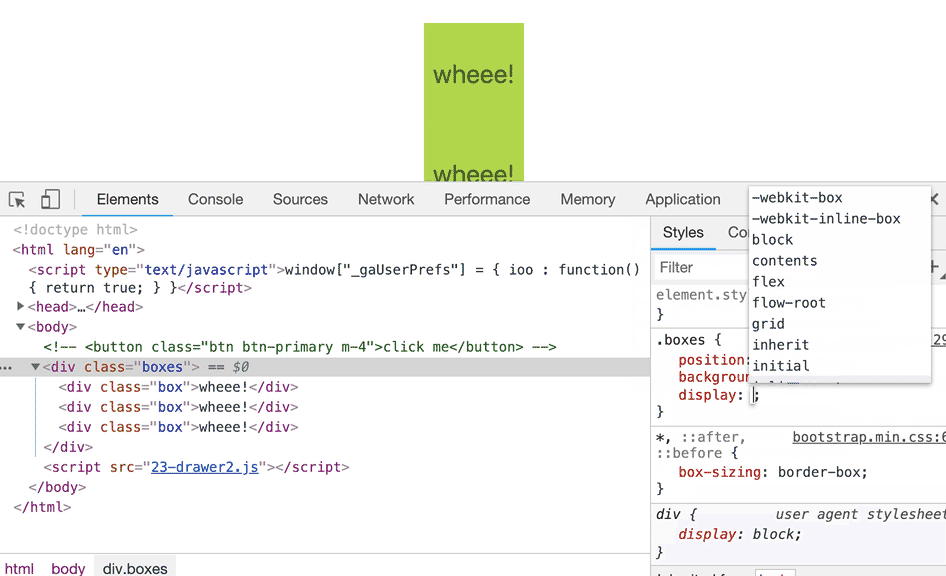
Task: Select the closing </html> tag line
Action: tap(42, 507)
